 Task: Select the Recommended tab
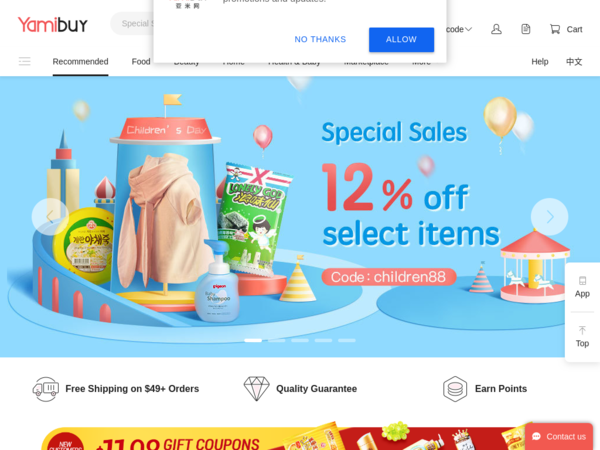tap(80, 62)
